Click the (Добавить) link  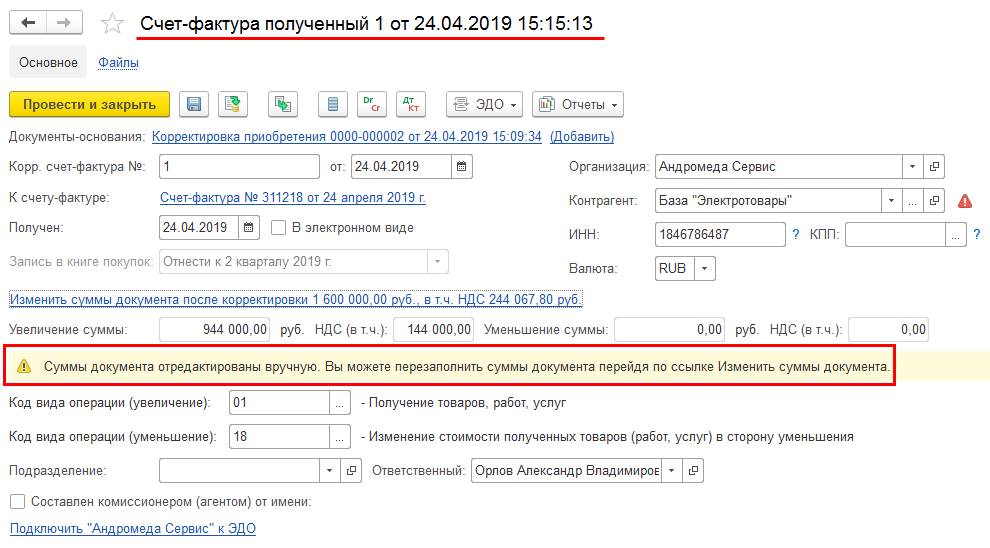pyautogui.click(x=582, y=136)
